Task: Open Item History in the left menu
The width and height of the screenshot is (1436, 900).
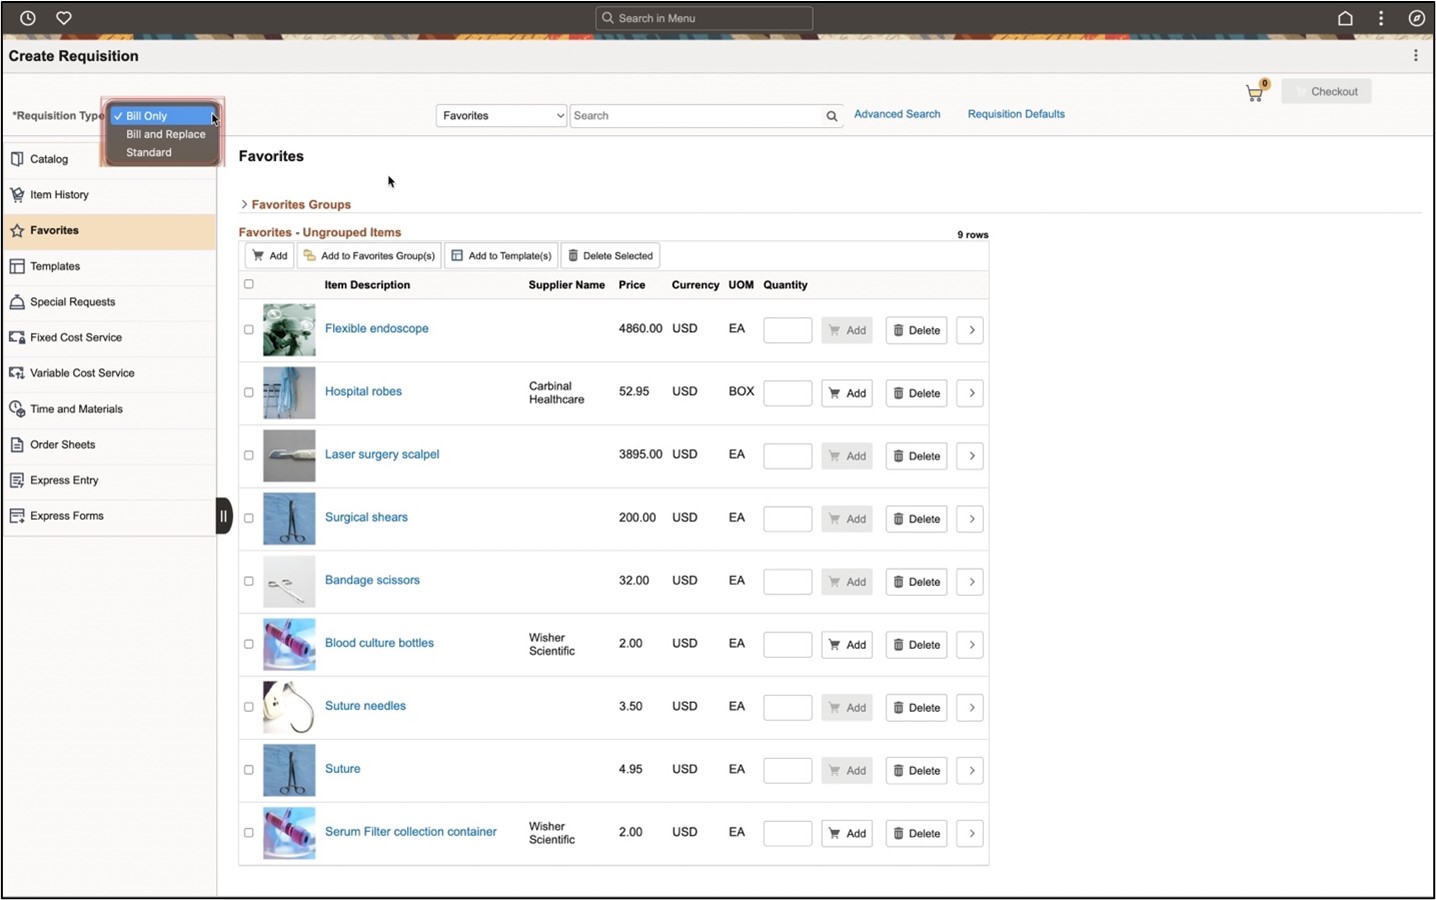Action: (110, 195)
